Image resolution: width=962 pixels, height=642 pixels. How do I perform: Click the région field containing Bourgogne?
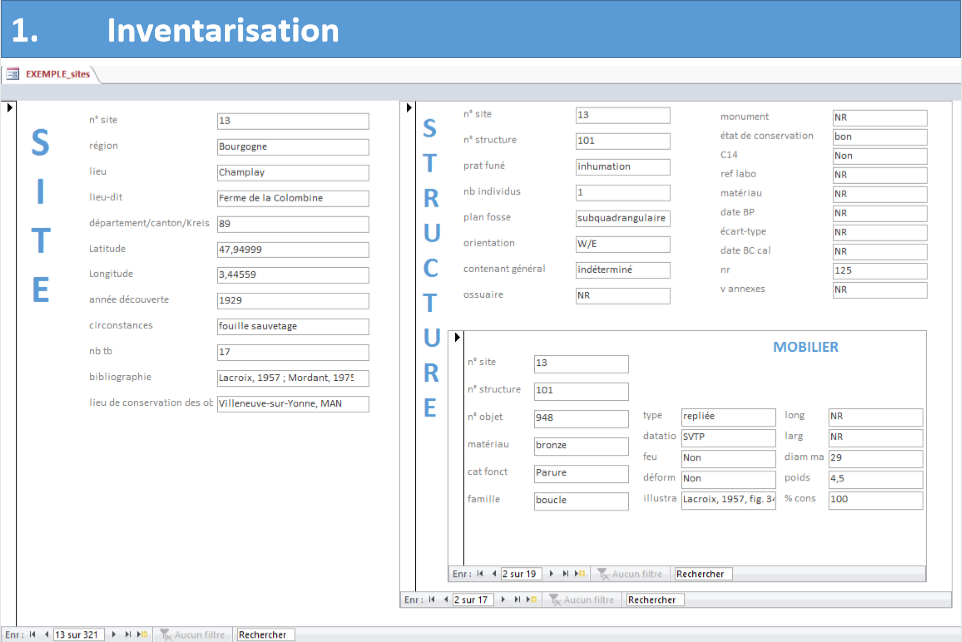coord(293,147)
